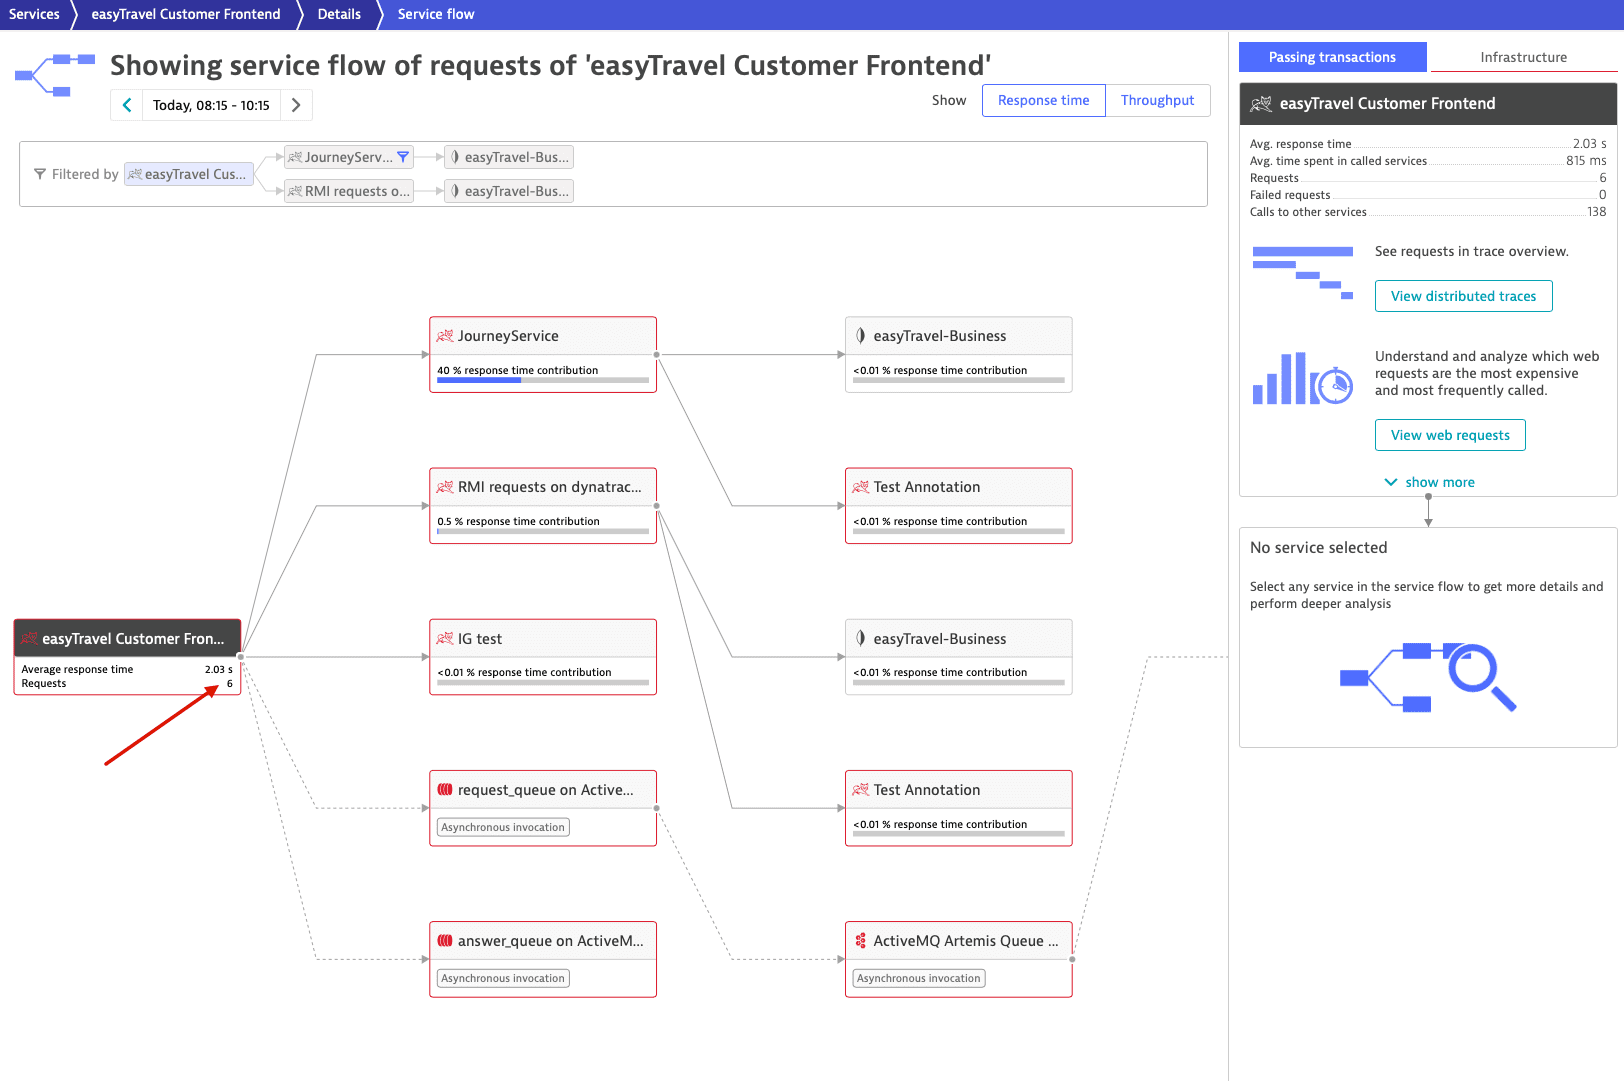Click the answer_queue on ActiveMQ icon
The image size is (1624, 1081).
[445, 941]
